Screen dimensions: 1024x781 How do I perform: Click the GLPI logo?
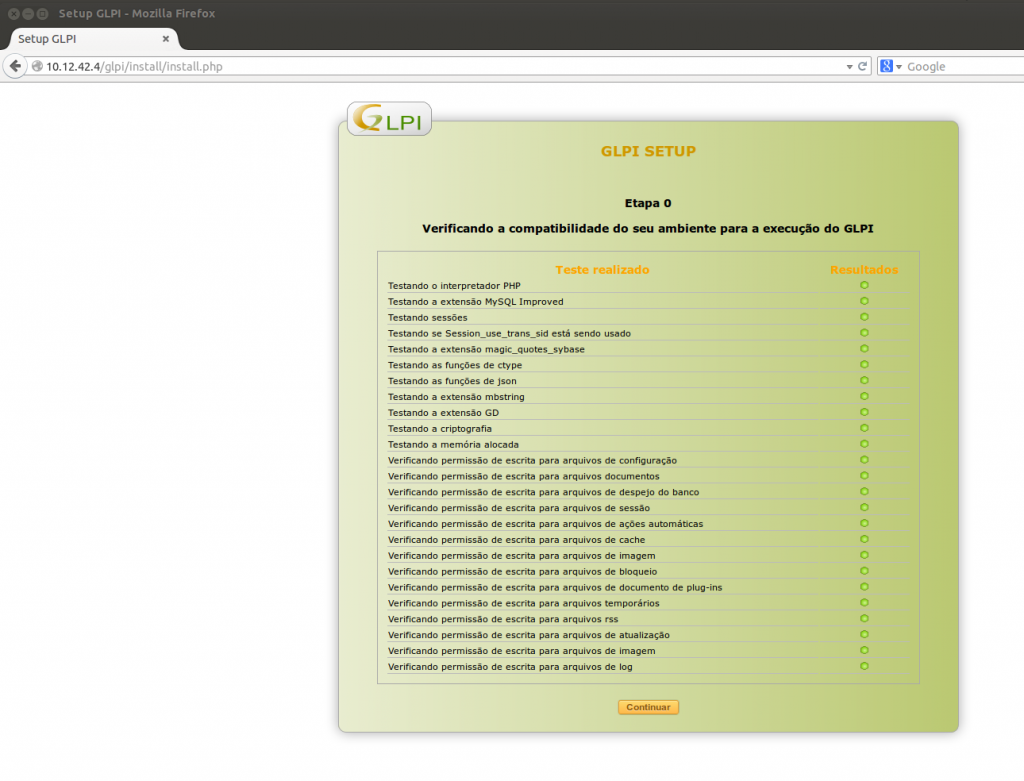[x=389, y=119]
